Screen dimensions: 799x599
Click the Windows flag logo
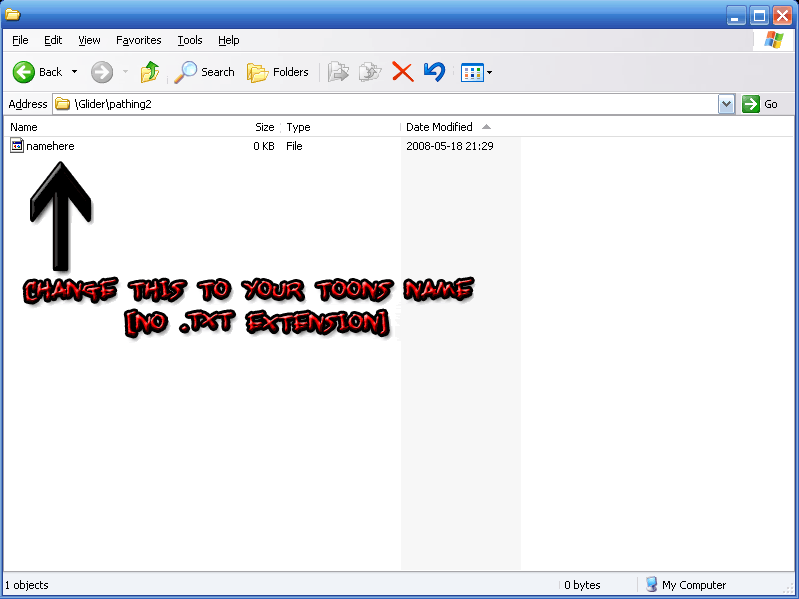774,40
